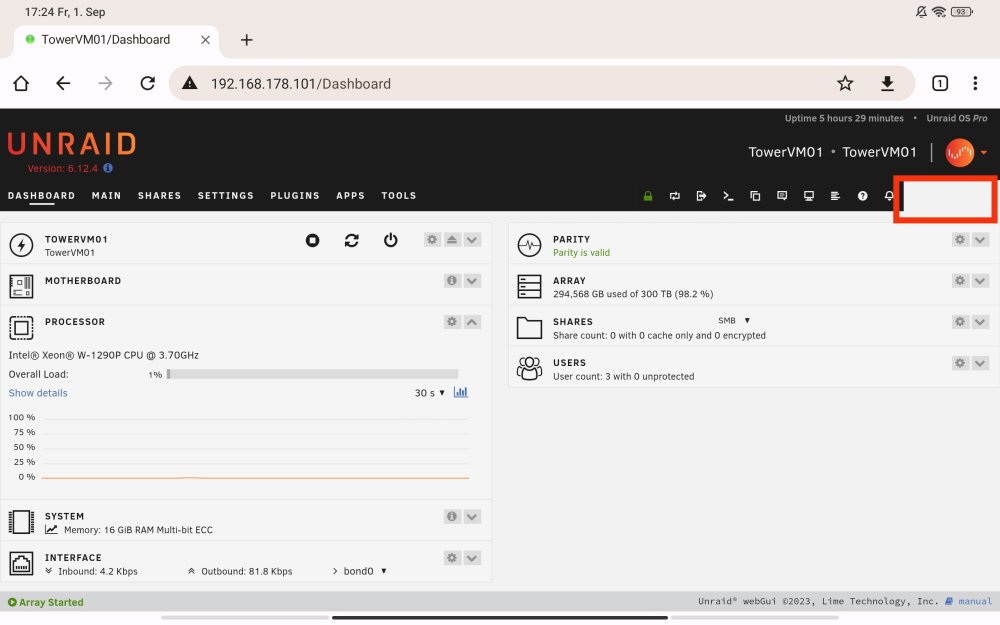The width and height of the screenshot is (1000, 625).
Task: Expand the Array section chevron
Action: 980,281
